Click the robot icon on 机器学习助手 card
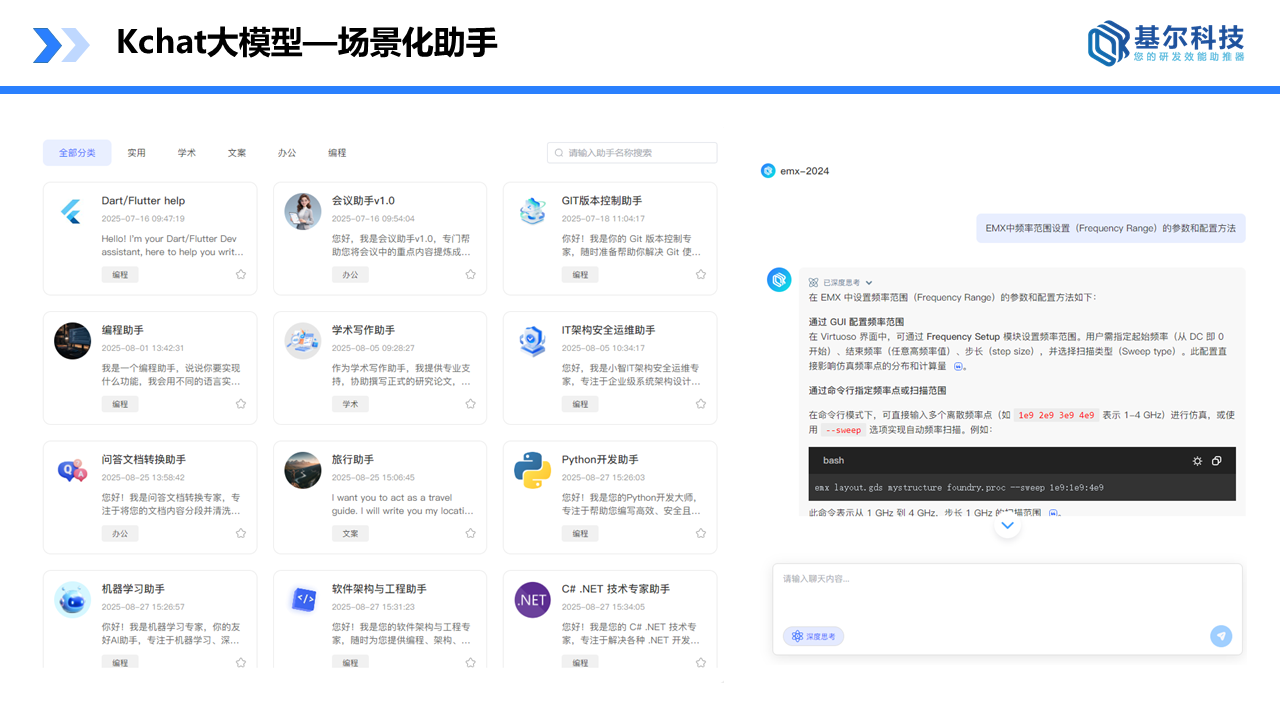 point(71,599)
